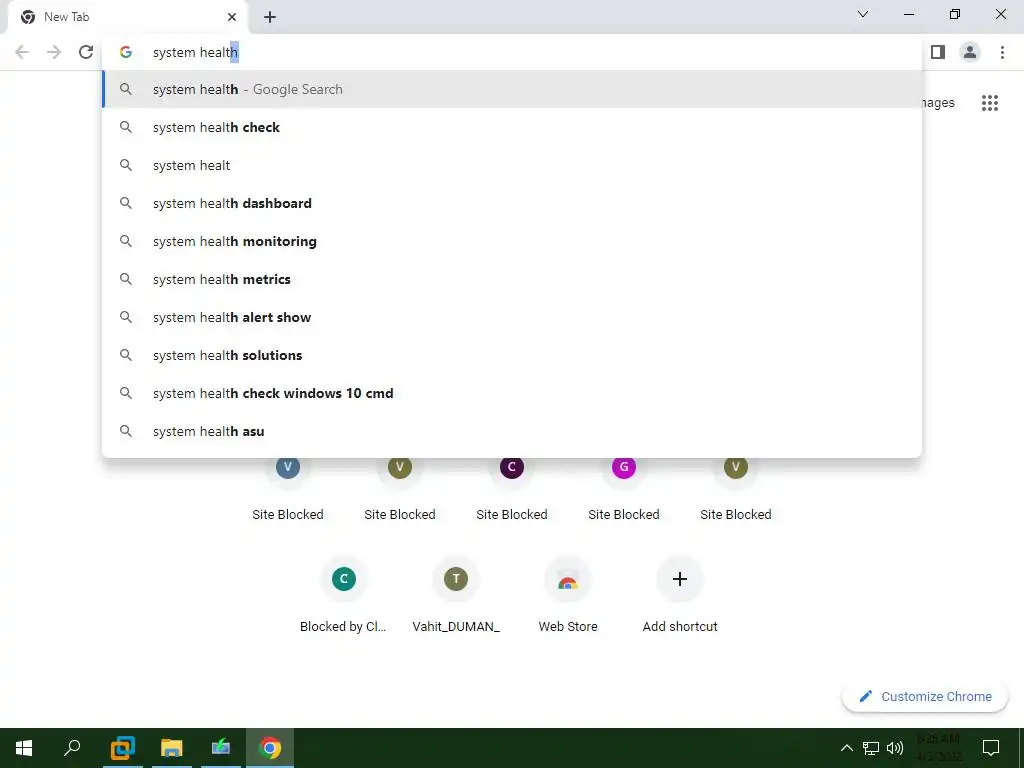Pick "system health check windows 10 cmd" suggestion

click(512, 393)
